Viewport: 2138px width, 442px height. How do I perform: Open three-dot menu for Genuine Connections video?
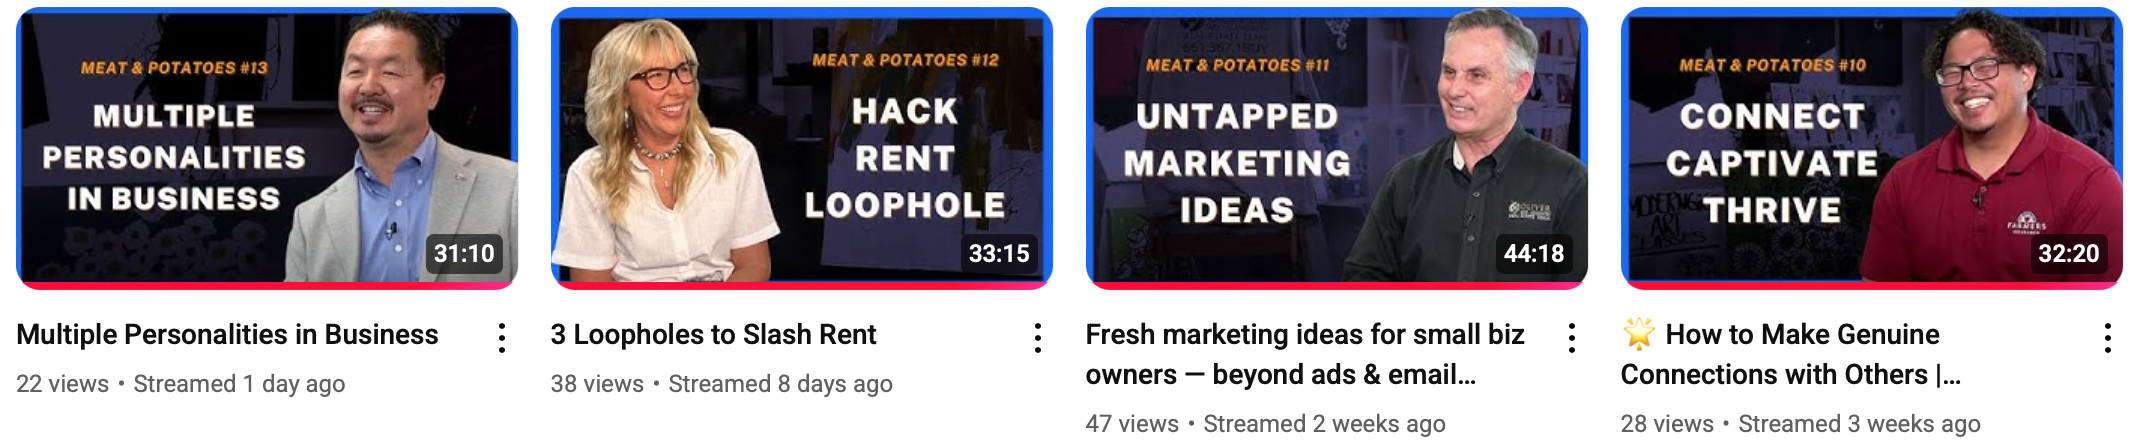(x=2108, y=338)
